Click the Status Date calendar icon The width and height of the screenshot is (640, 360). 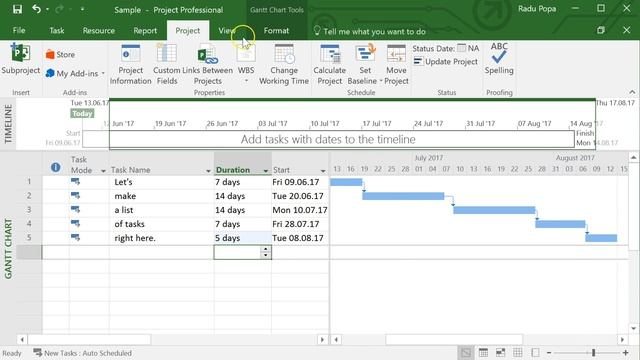(461, 48)
